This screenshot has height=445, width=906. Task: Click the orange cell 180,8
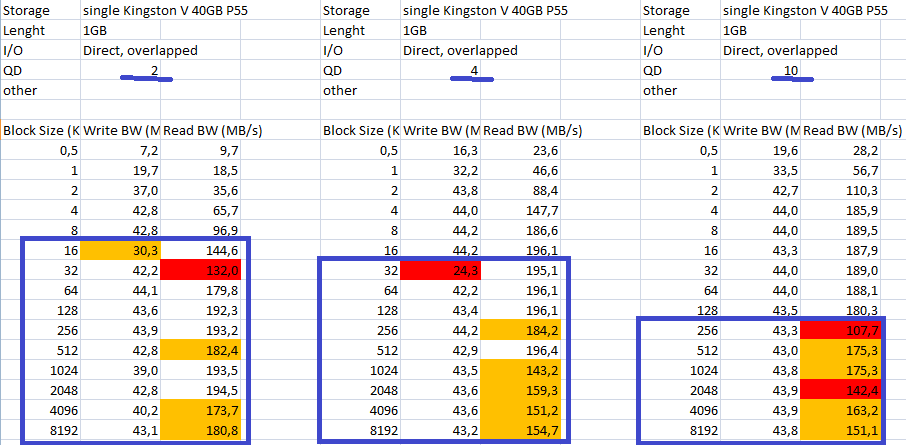click(x=200, y=431)
